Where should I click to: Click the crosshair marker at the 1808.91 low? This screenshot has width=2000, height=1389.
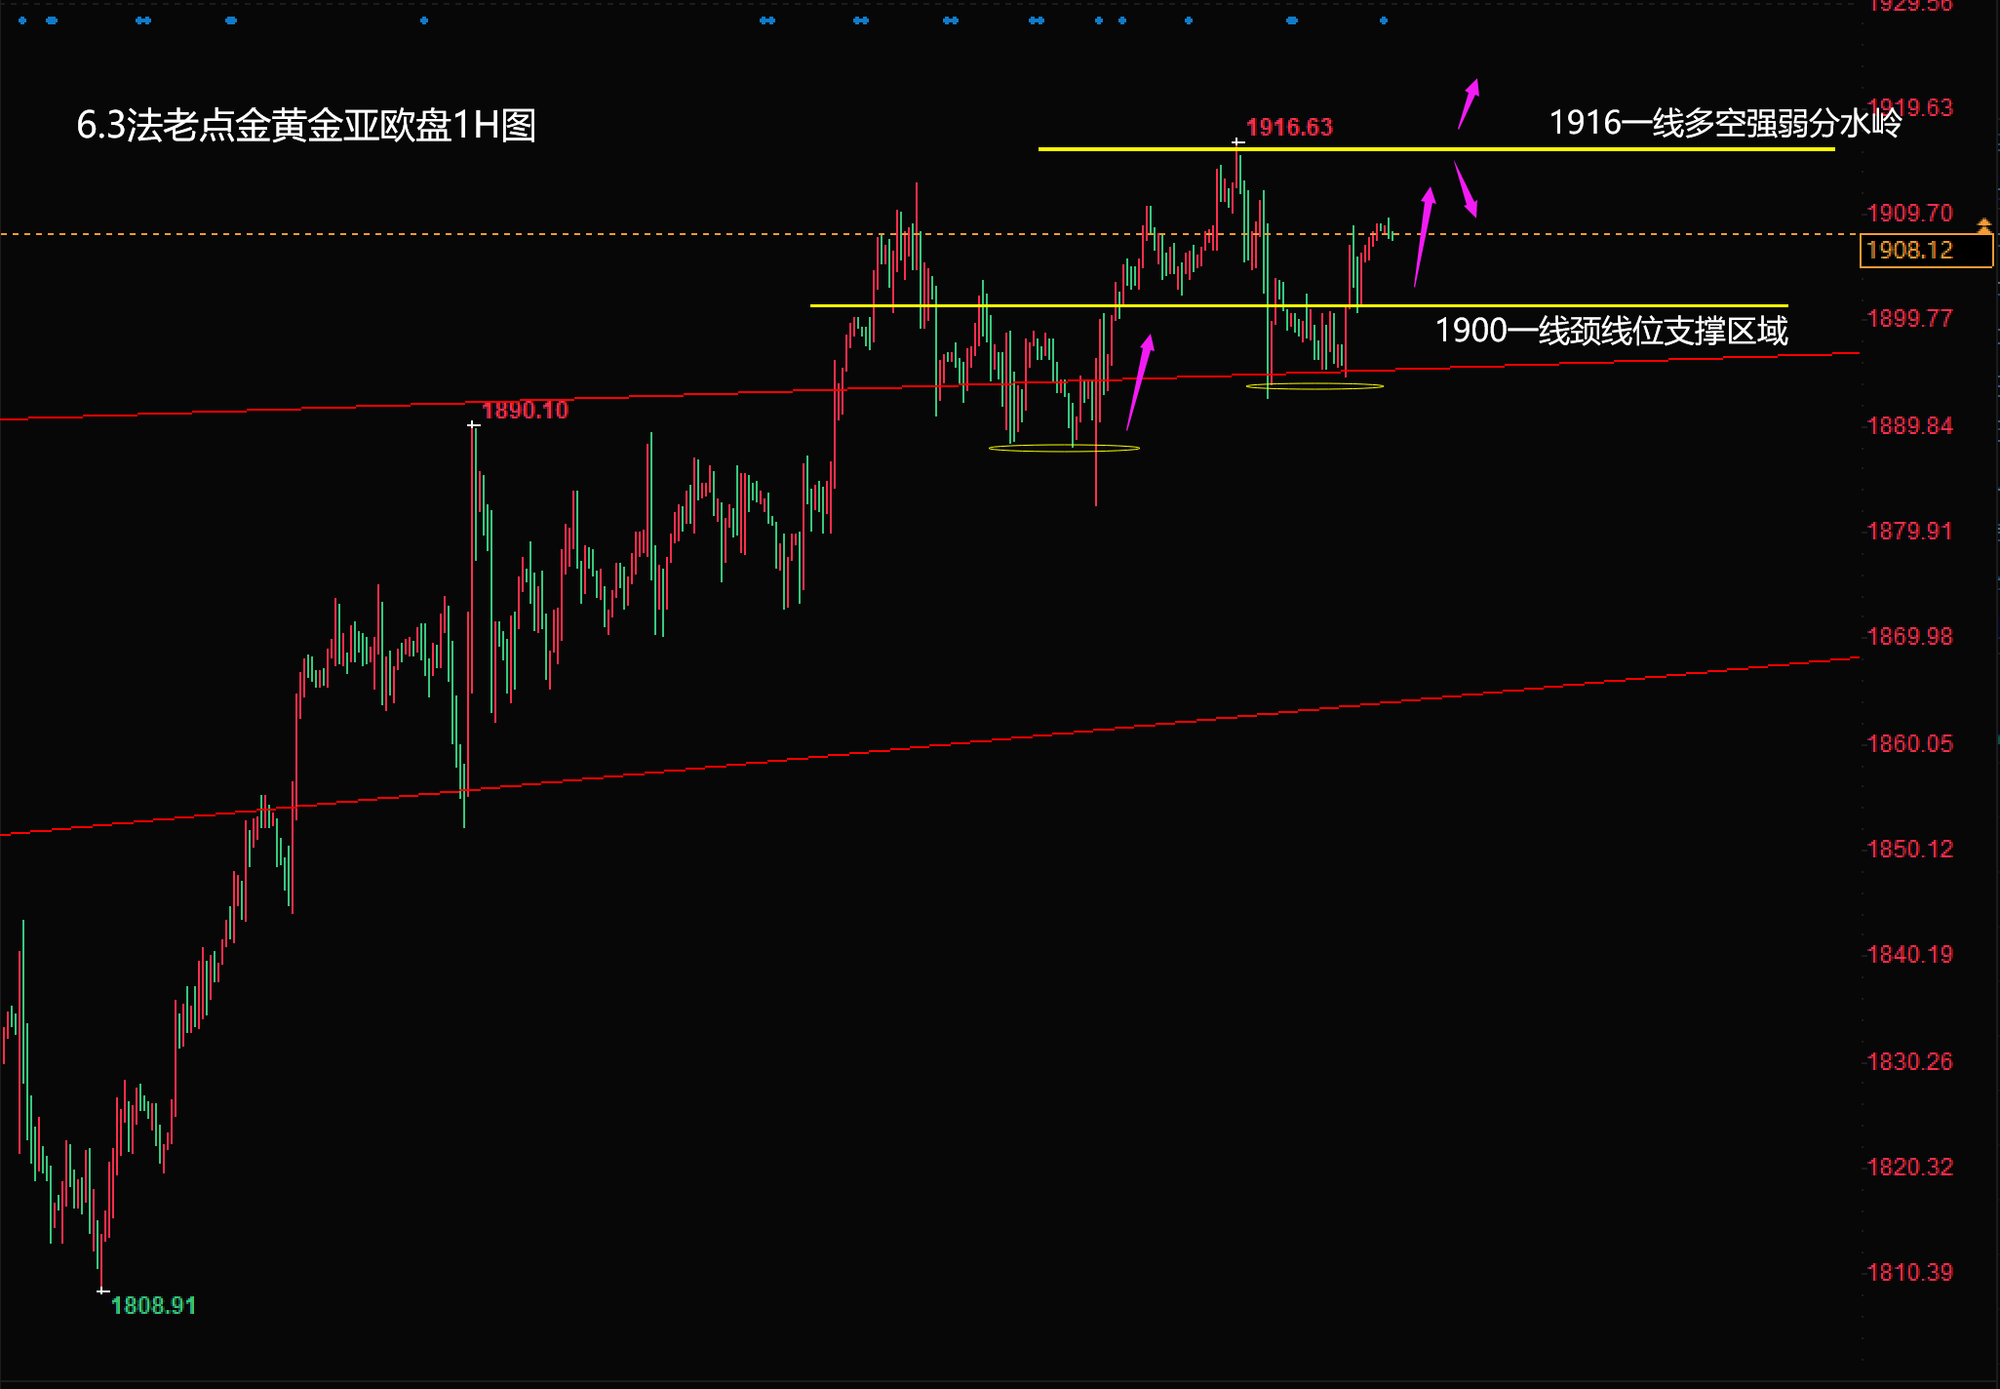coord(103,1290)
